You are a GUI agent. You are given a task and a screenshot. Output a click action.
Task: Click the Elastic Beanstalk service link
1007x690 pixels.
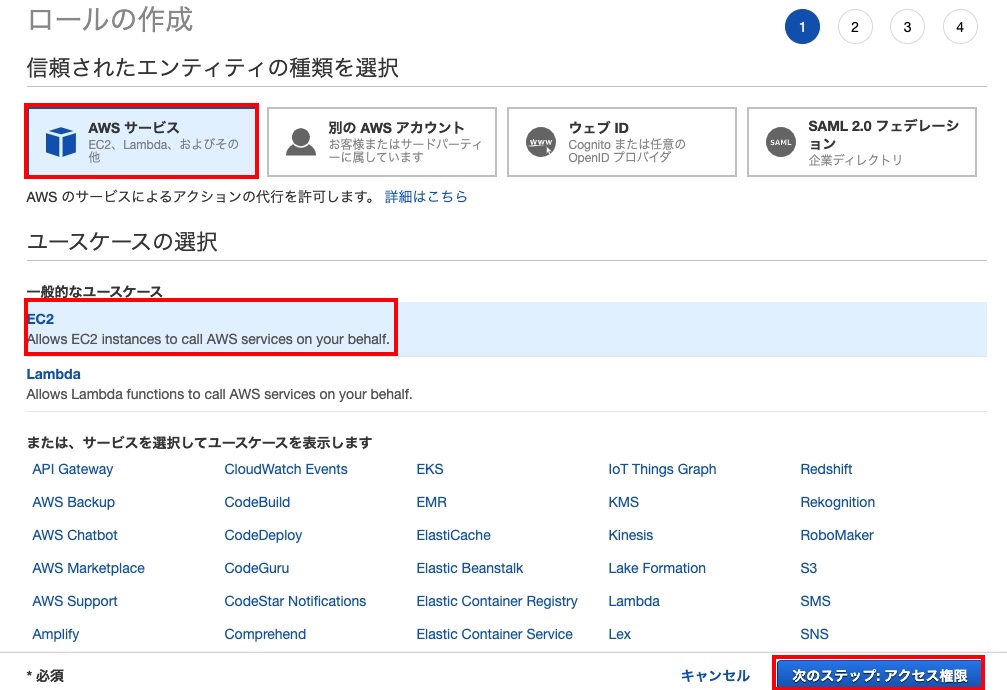click(x=470, y=568)
